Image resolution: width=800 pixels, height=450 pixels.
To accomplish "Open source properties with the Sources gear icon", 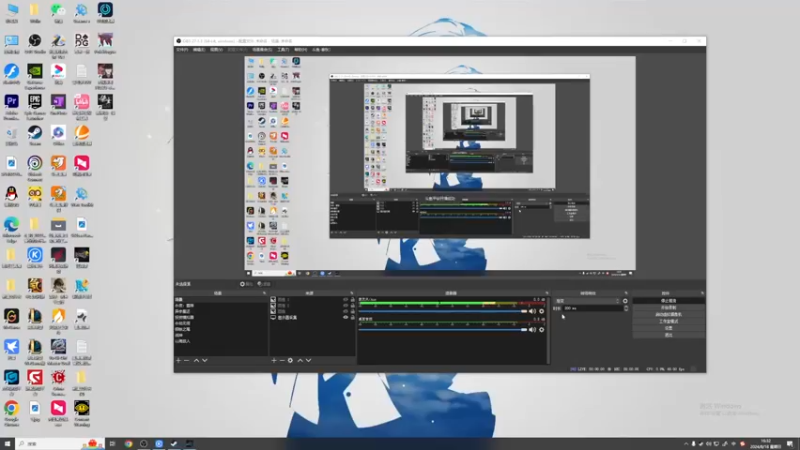I will 290,360.
